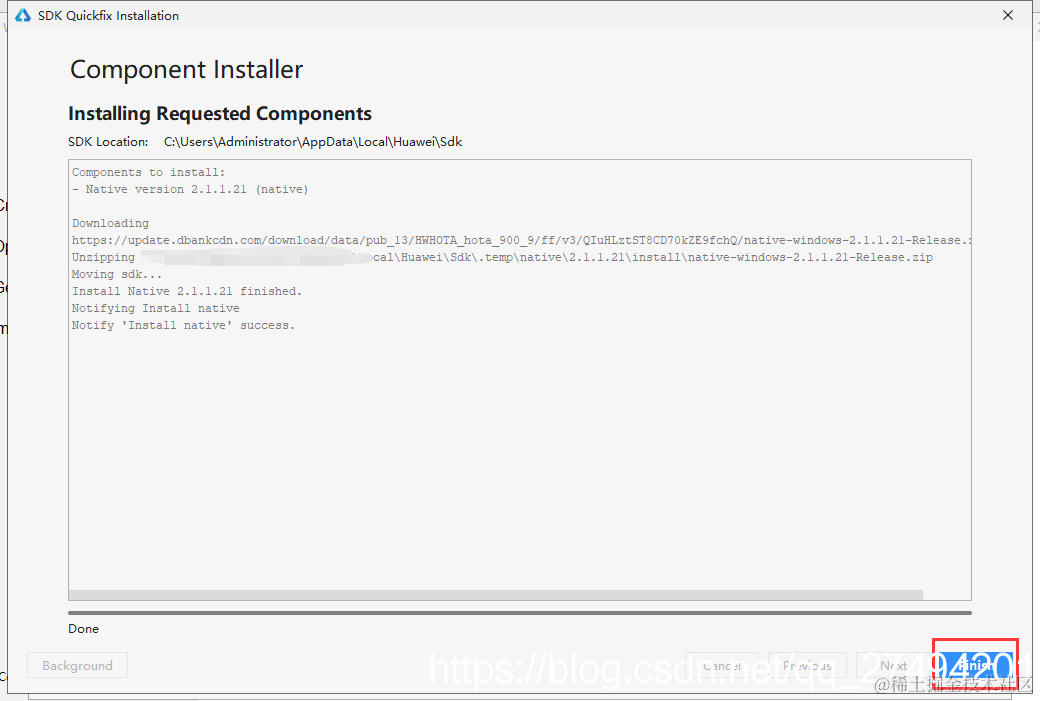
Task: Click 'Install Native 2.1.1.21 finished.' line
Action: tap(187, 291)
